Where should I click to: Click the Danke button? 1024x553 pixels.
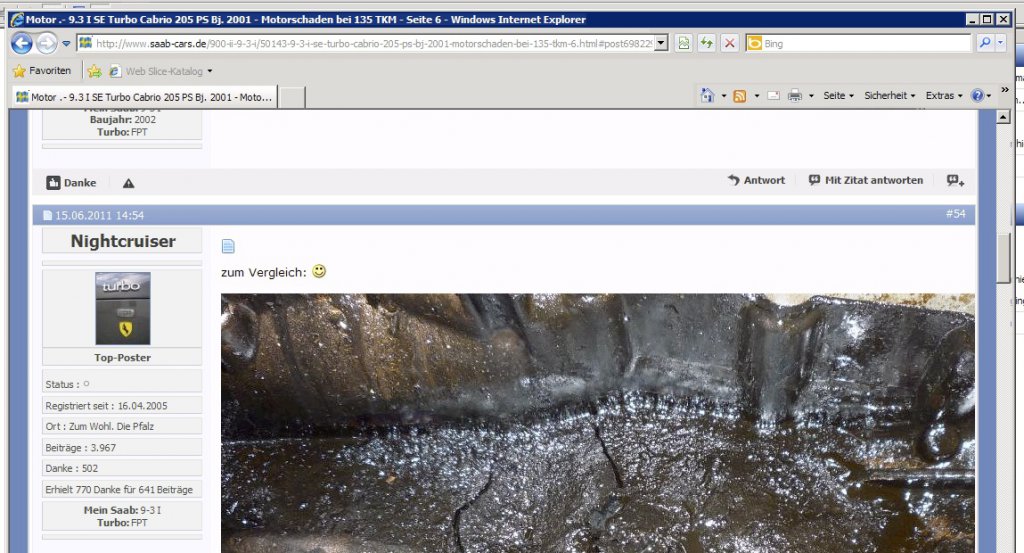71,183
